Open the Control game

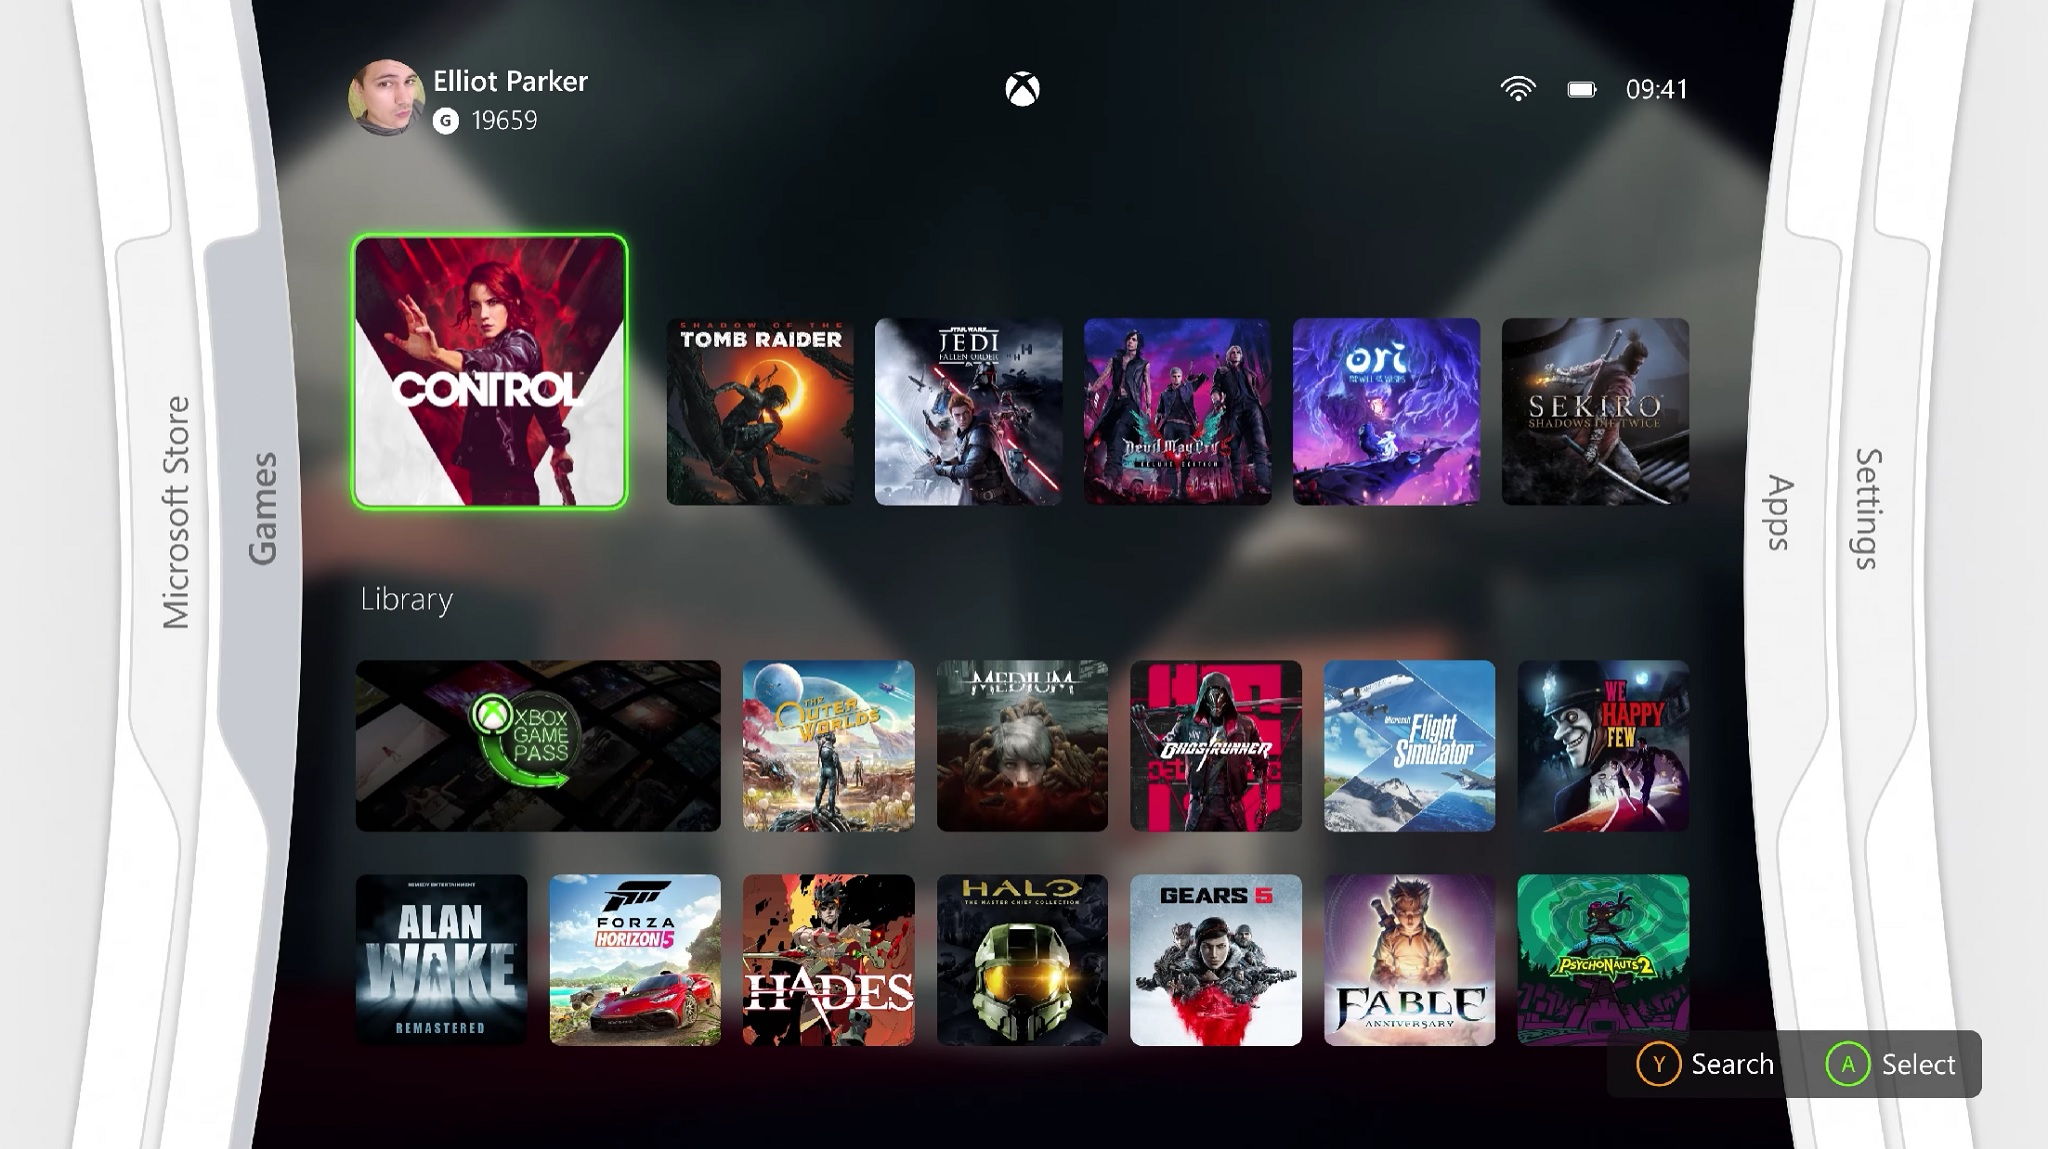pos(489,371)
